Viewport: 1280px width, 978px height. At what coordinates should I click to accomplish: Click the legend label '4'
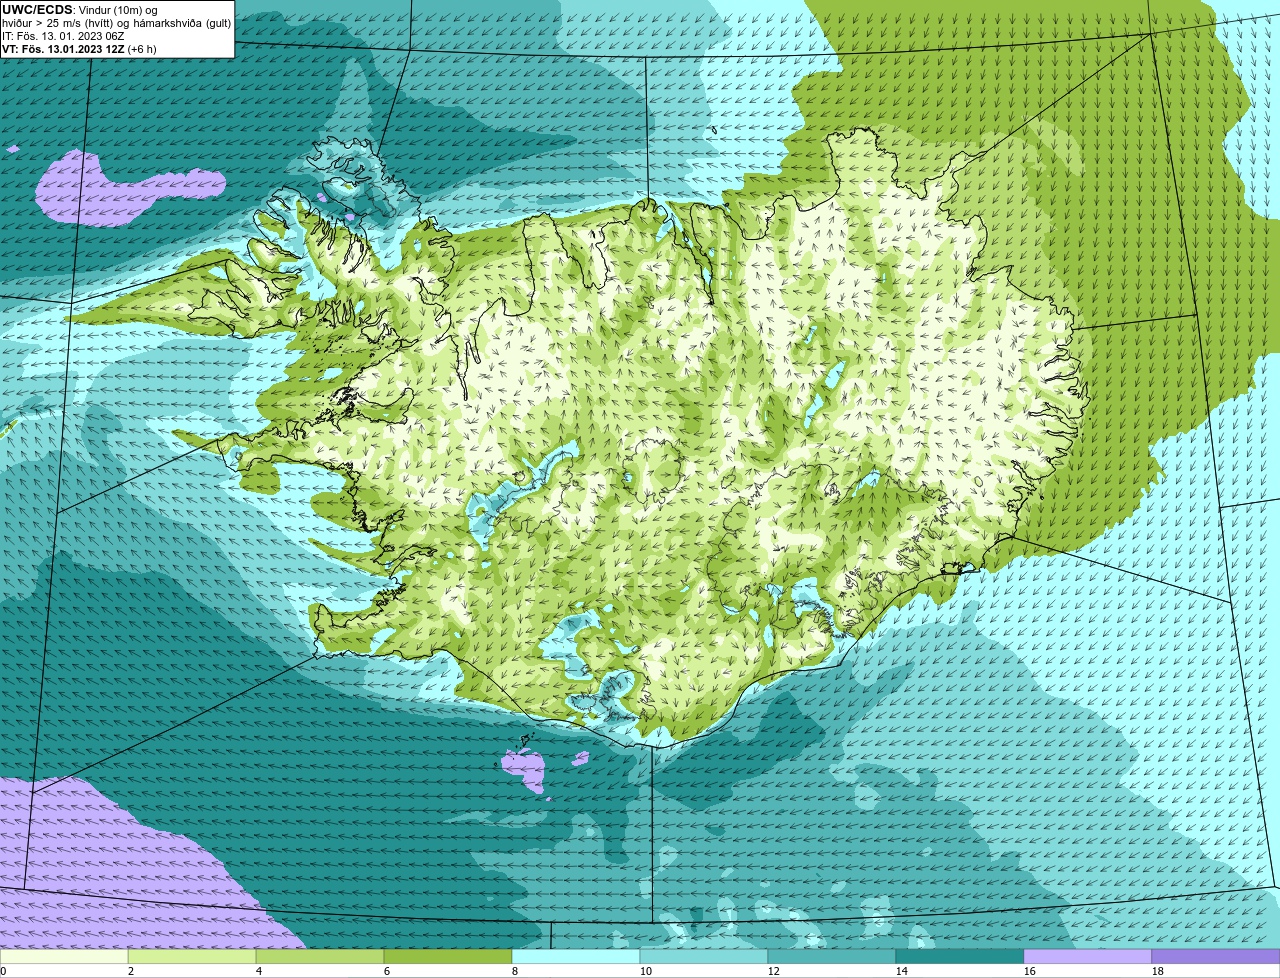point(259,971)
